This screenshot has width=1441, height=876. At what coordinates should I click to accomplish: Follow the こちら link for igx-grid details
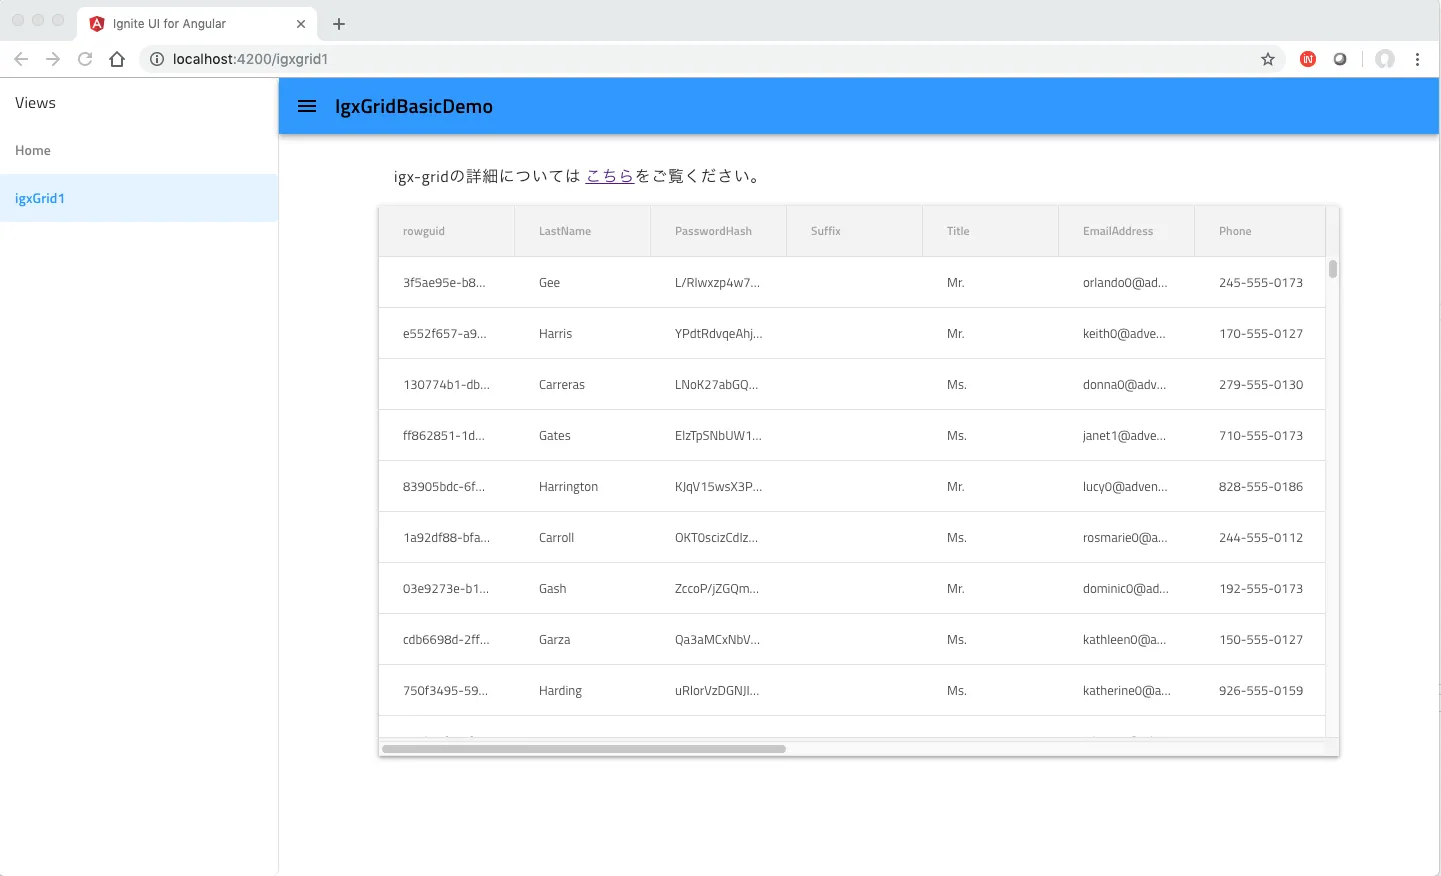click(609, 176)
